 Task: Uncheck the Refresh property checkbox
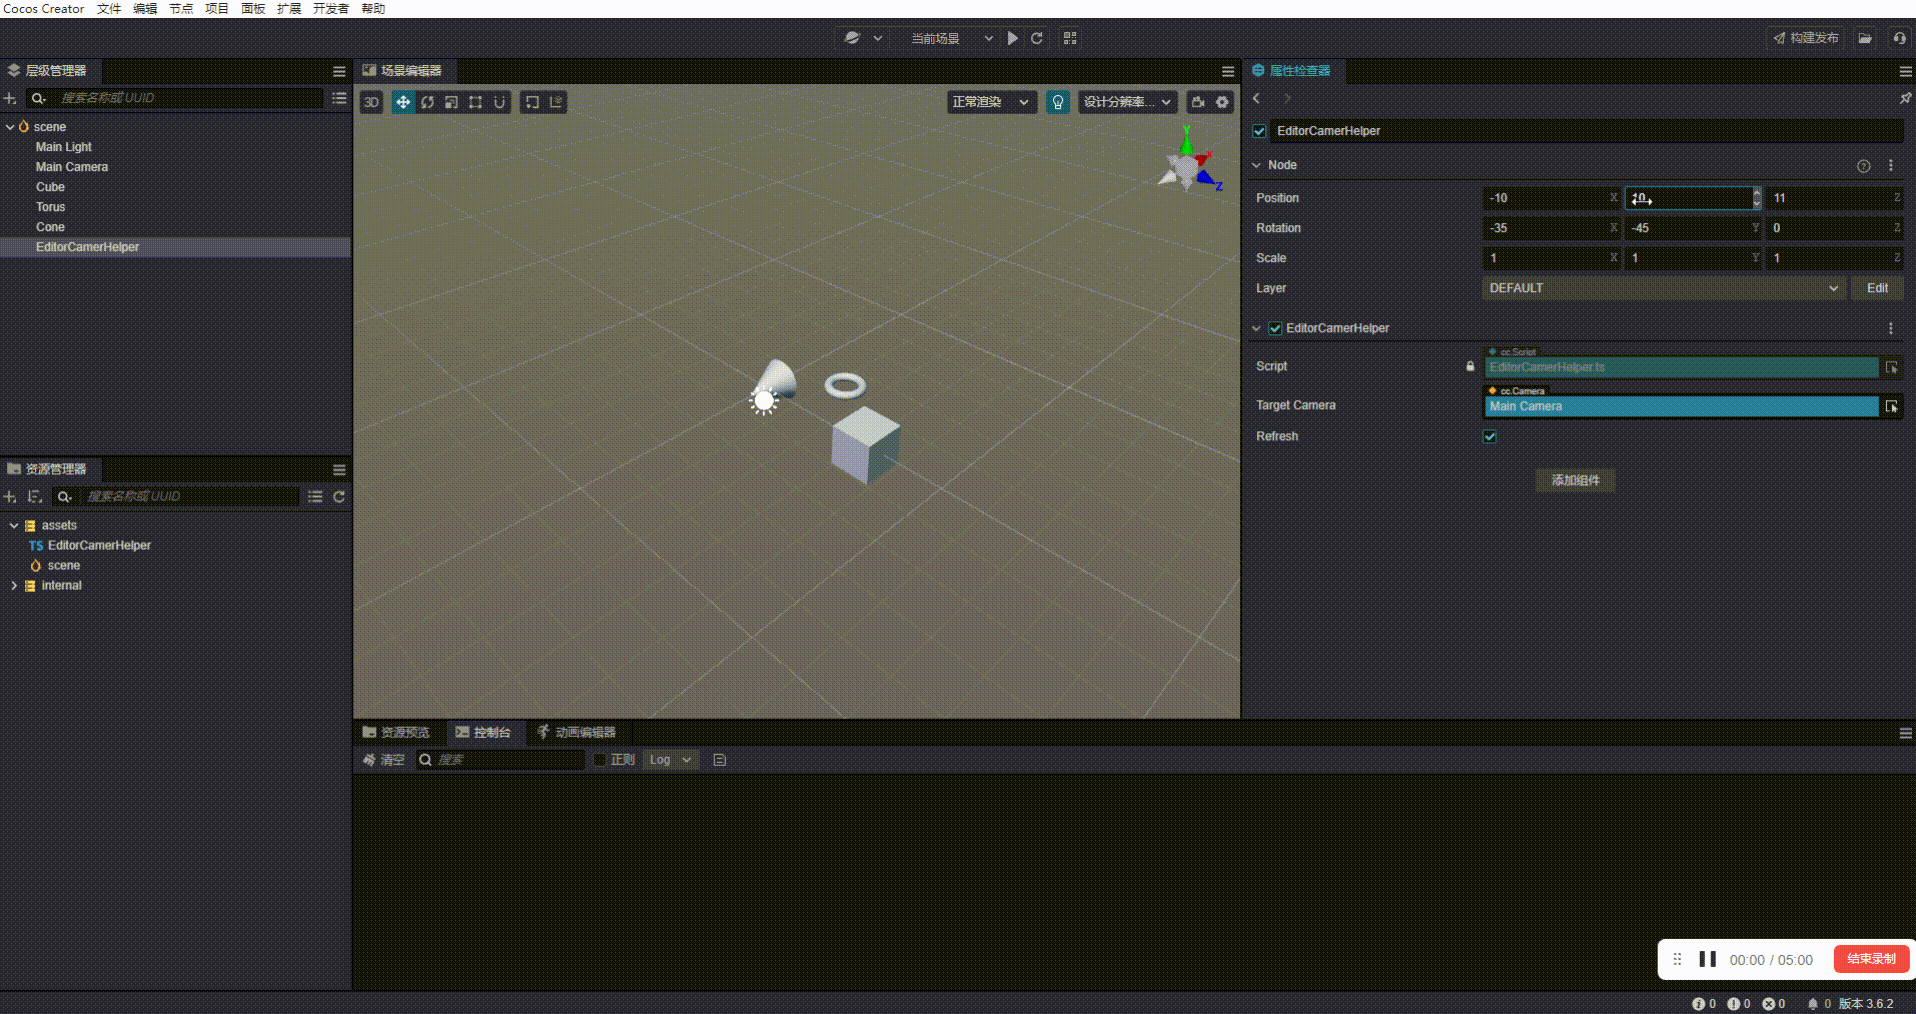pyautogui.click(x=1490, y=436)
